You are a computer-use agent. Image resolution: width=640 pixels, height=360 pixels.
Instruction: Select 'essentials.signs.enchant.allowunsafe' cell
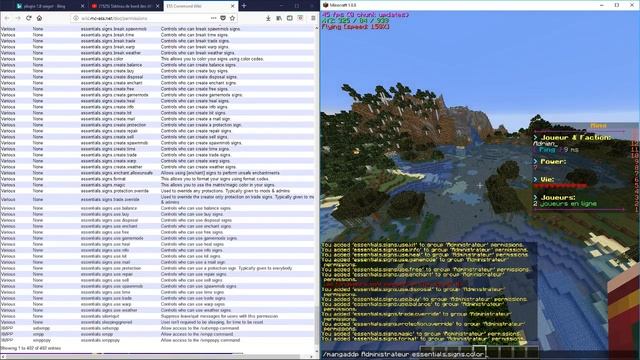pyautogui.click(x=117, y=173)
